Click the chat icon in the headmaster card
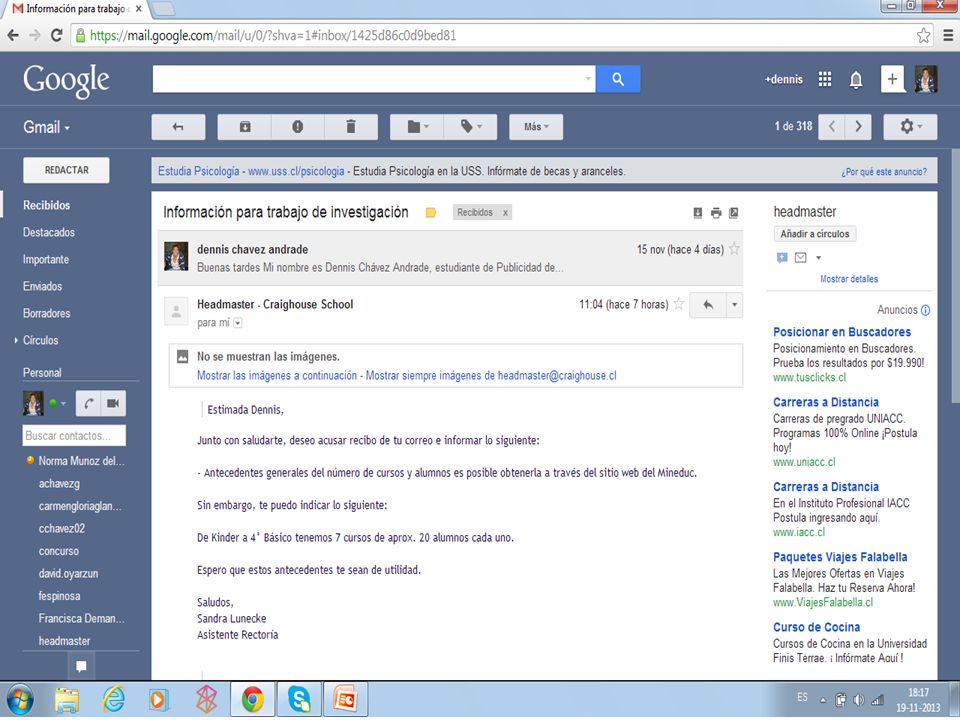 point(782,258)
